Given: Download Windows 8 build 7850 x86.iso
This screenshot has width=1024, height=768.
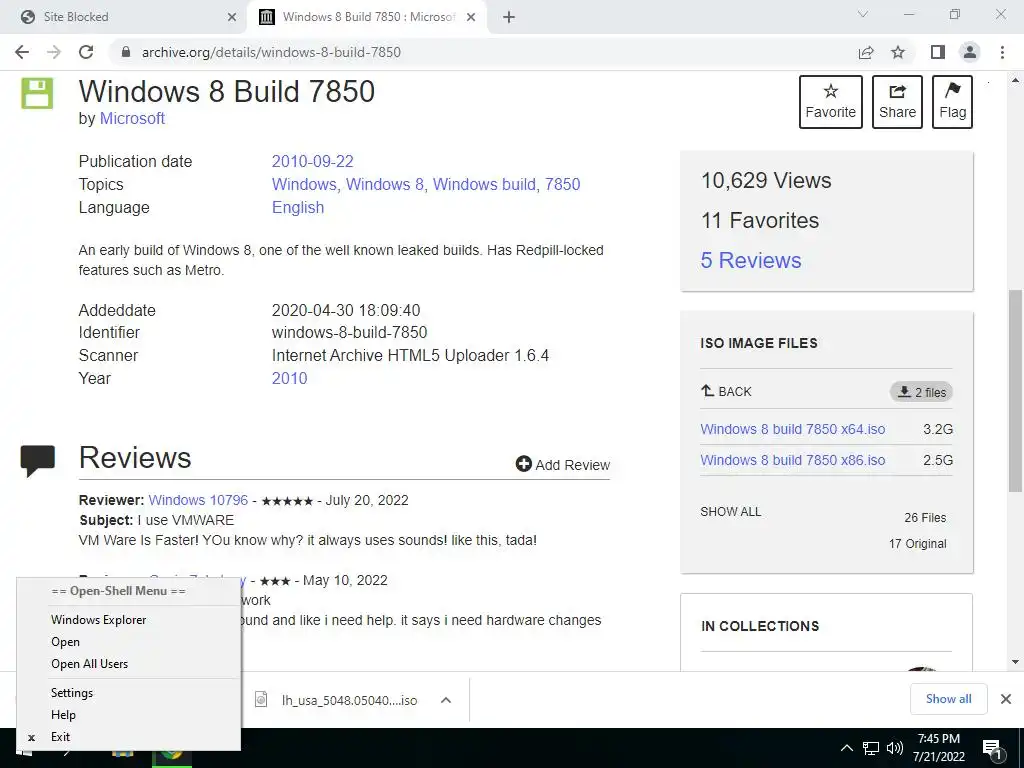Looking at the screenshot, I should 792,460.
